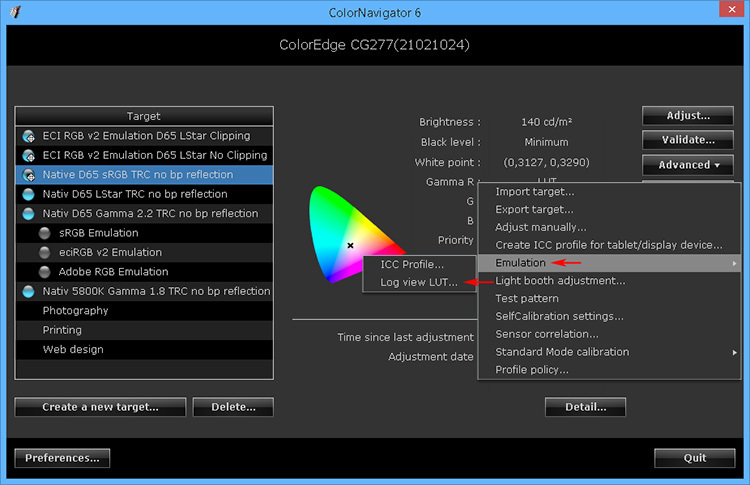
Task: Click Create a new target... button
Action: click(100, 407)
